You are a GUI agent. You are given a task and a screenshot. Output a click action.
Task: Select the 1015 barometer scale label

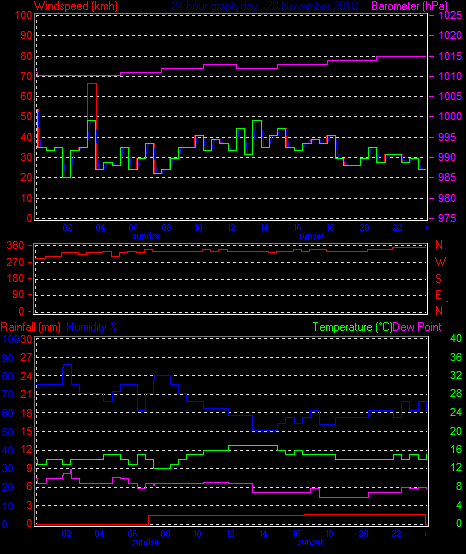click(450, 56)
